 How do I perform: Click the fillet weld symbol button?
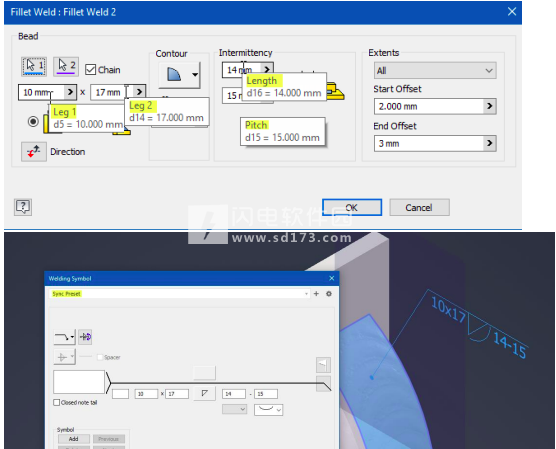[204, 393]
